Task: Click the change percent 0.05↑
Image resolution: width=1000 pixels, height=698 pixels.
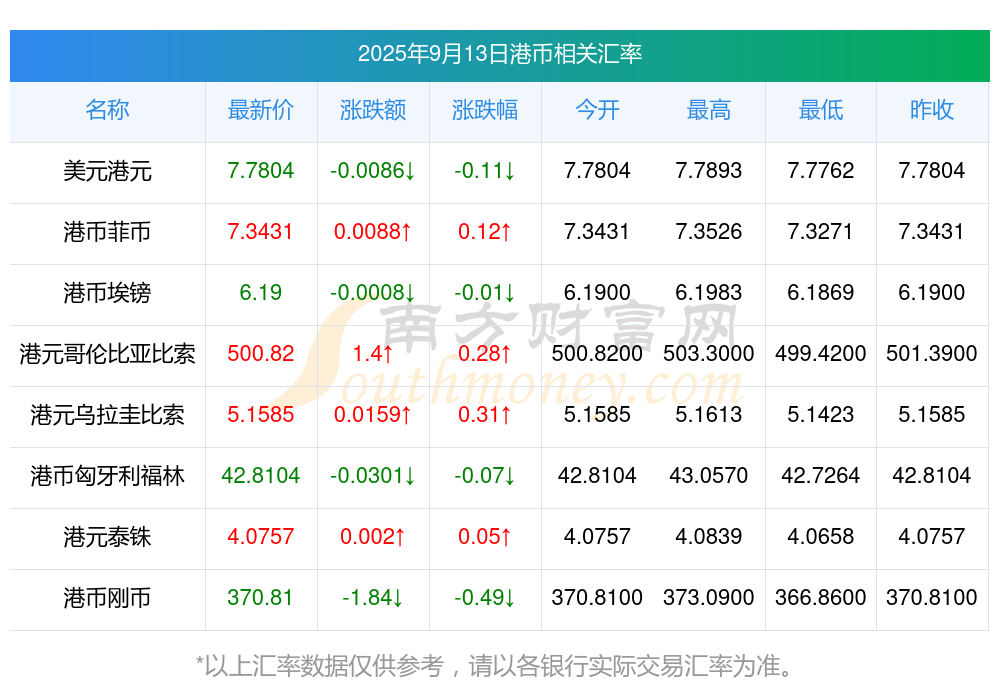Action: point(485,536)
